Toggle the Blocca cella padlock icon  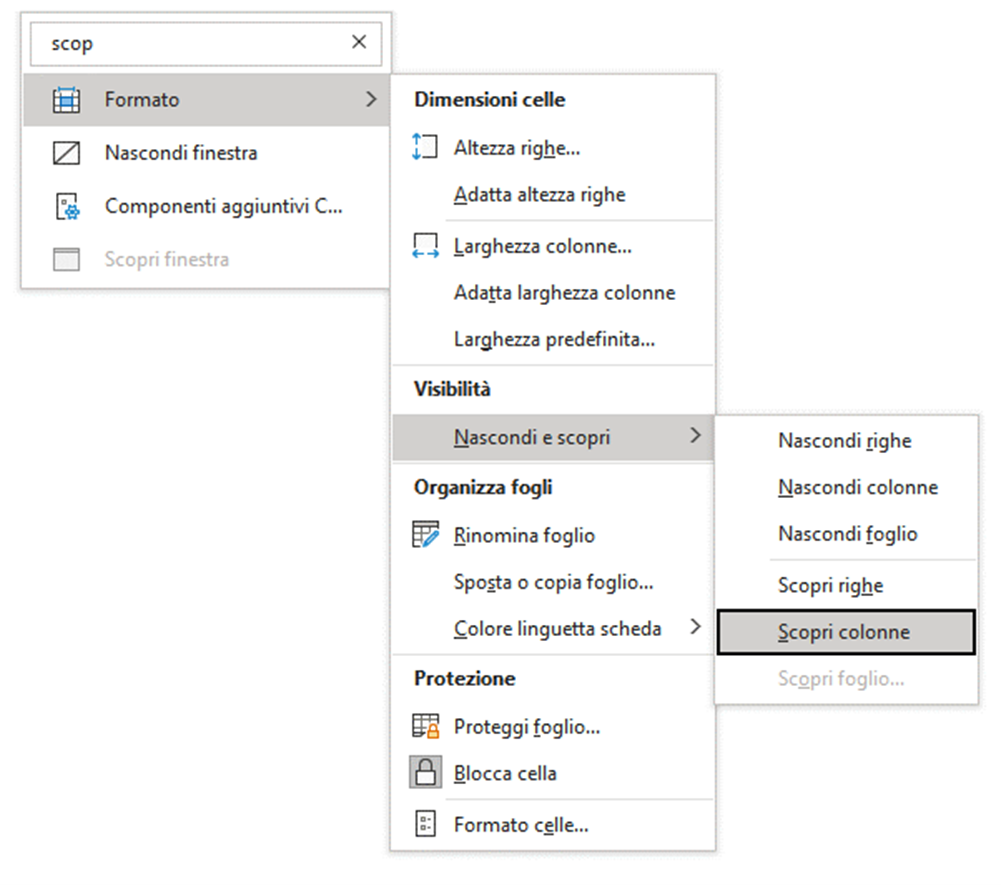point(425,773)
